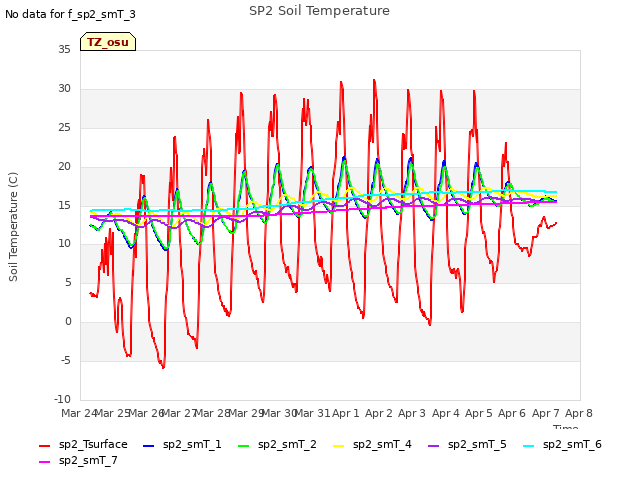
Task: Click red sp2_Tsurface legend color marker
Action: [x=44, y=446]
